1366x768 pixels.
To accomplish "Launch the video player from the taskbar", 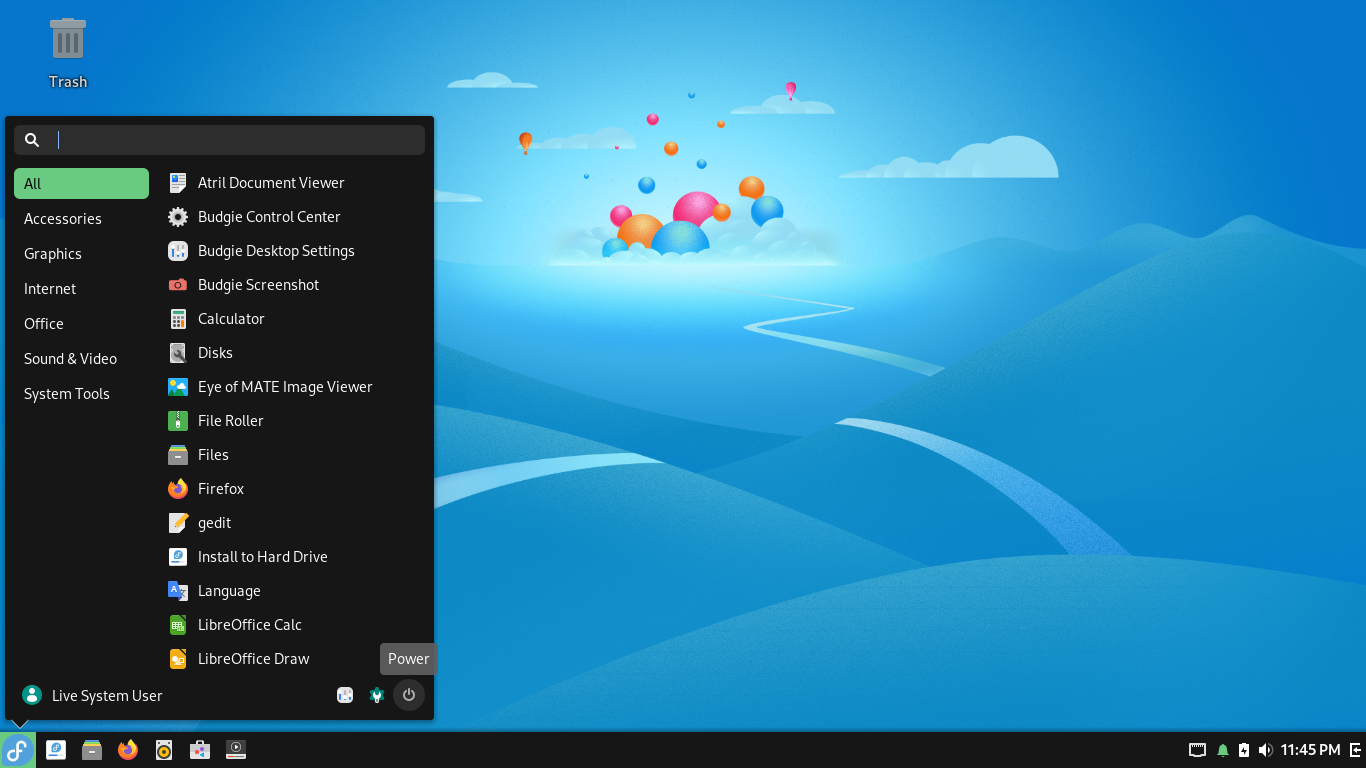I will coord(236,750).
